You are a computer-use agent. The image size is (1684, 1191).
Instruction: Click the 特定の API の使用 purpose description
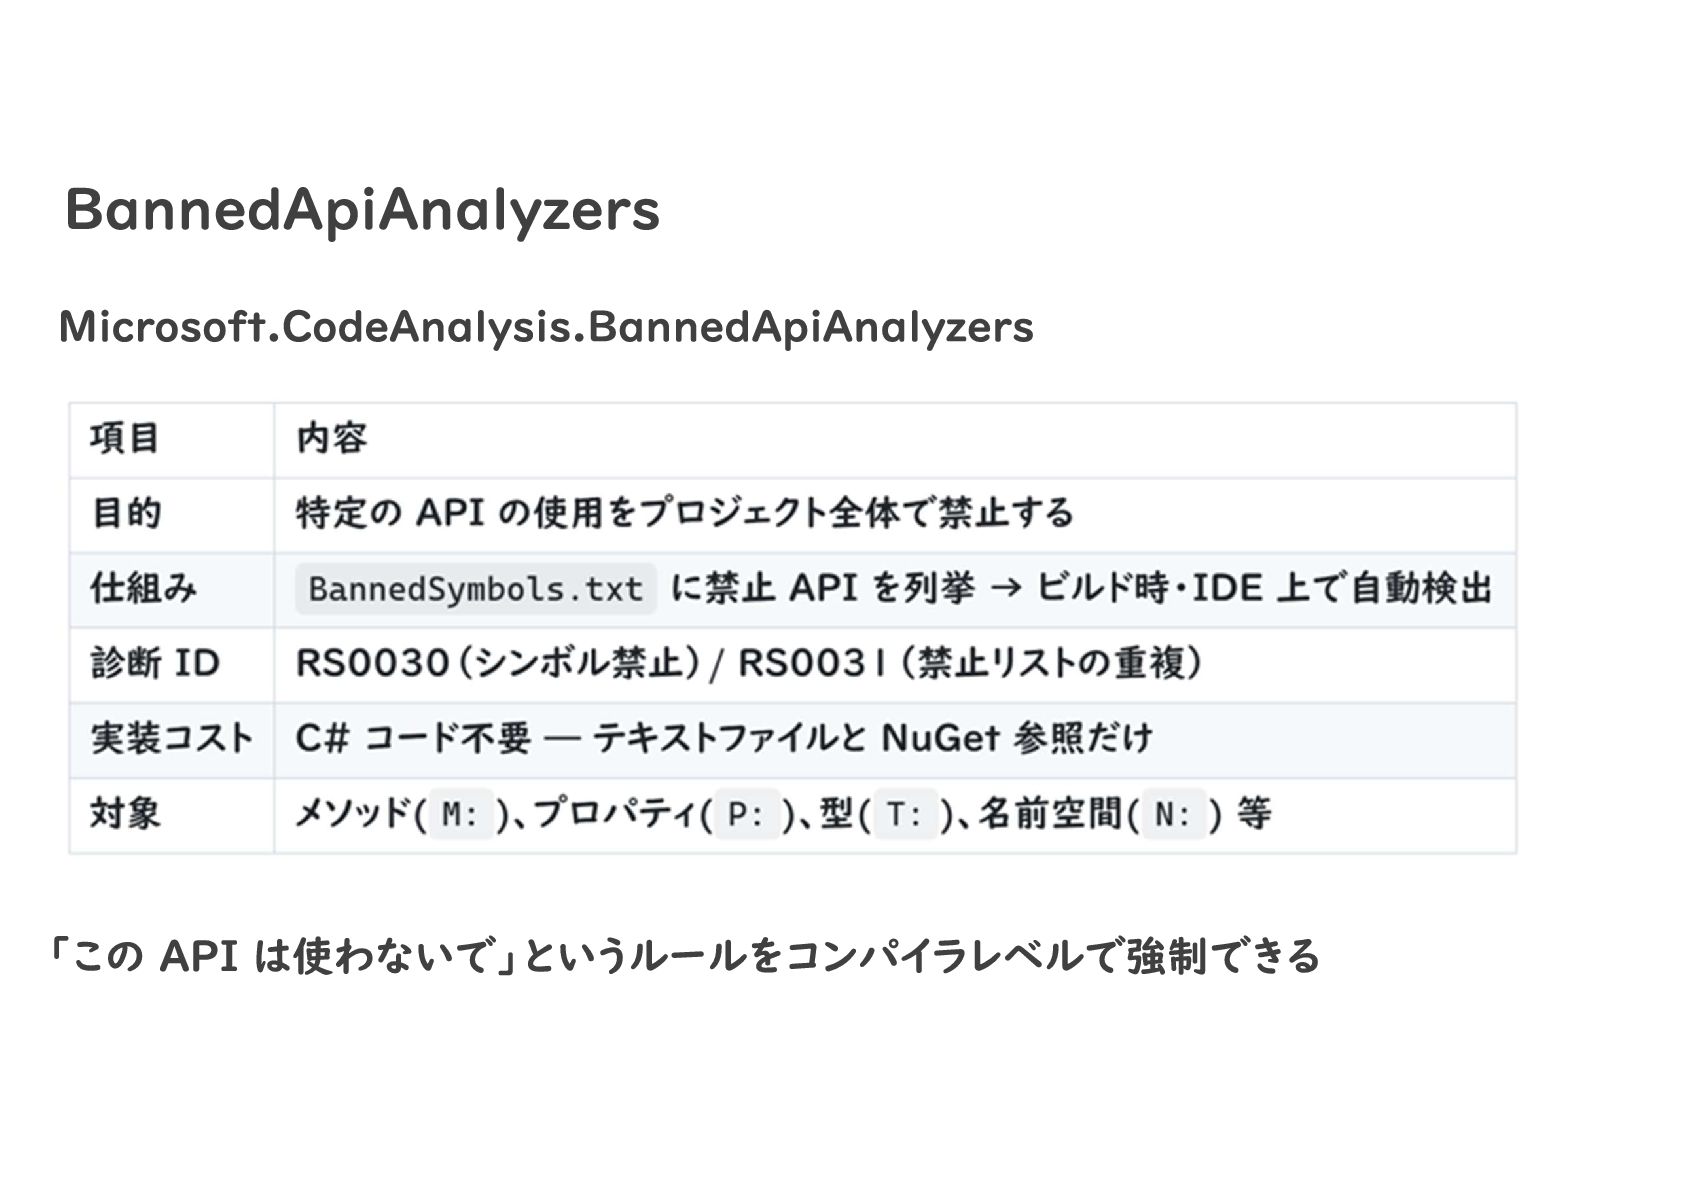click(x=685, y=513)
